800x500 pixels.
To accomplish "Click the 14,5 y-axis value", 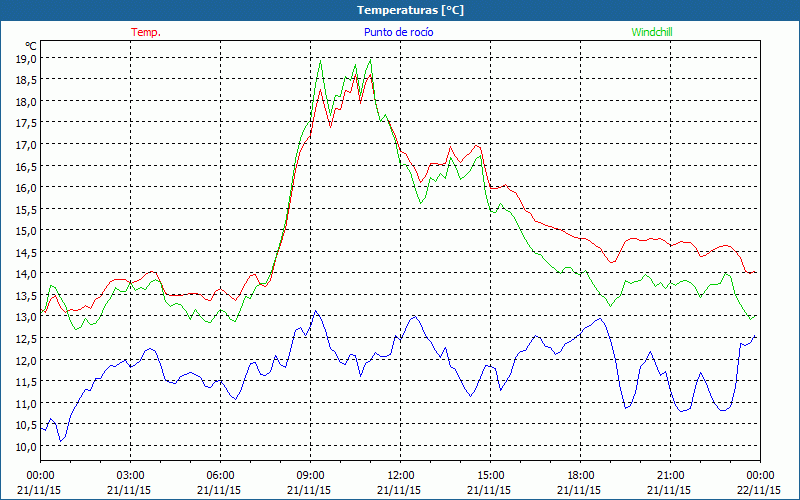I will 28,252.
